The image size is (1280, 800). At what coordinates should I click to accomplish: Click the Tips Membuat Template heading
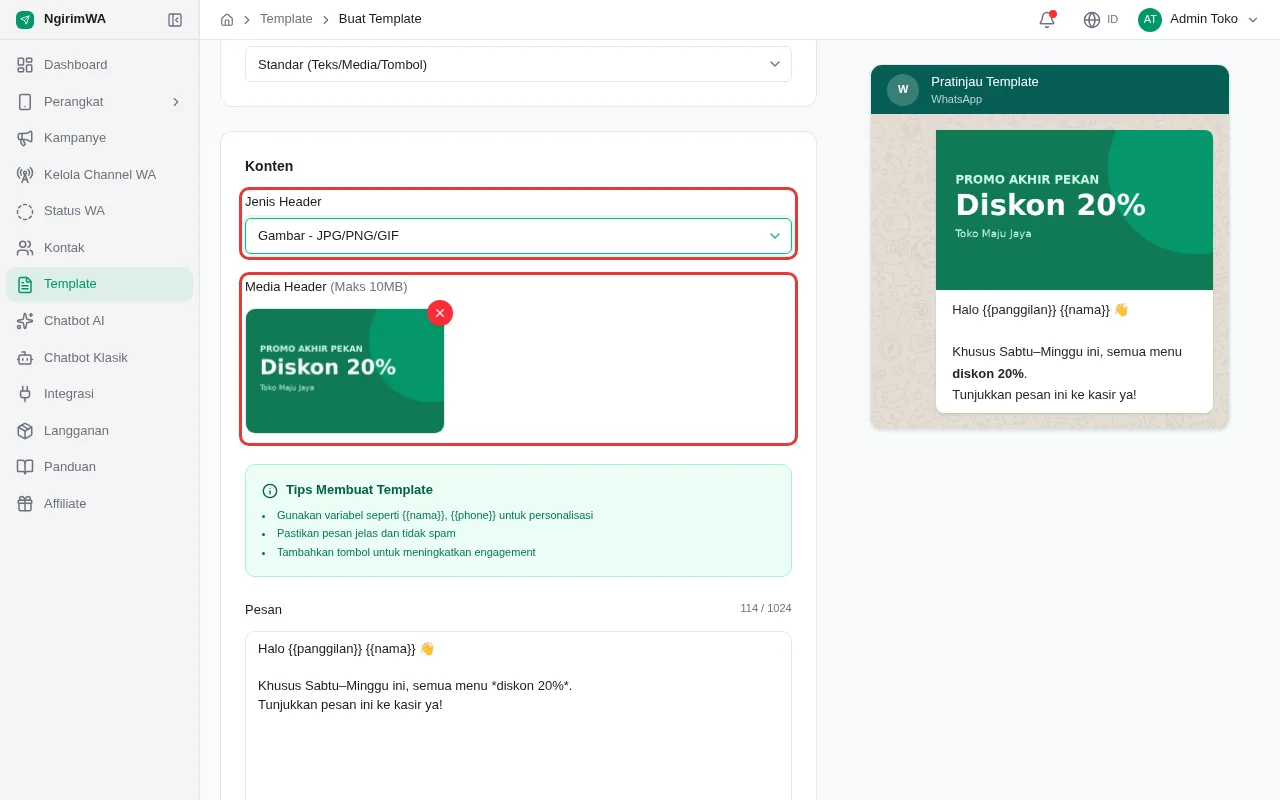pyautogui.click(x=359, y=490)
